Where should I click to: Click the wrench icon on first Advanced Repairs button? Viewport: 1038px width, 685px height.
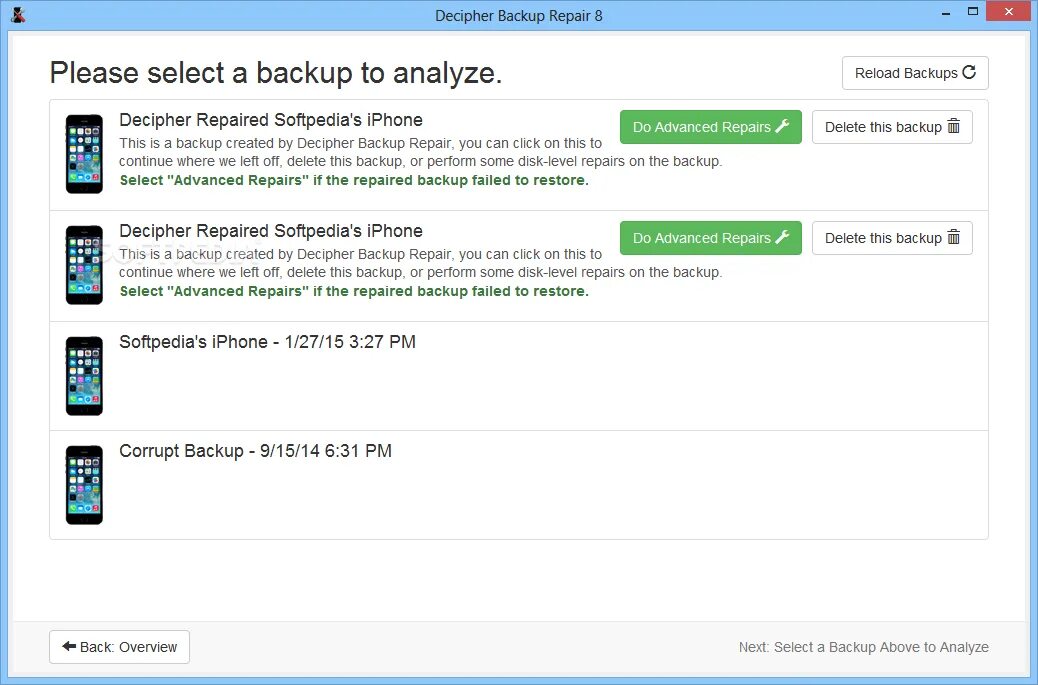(783, 127)
